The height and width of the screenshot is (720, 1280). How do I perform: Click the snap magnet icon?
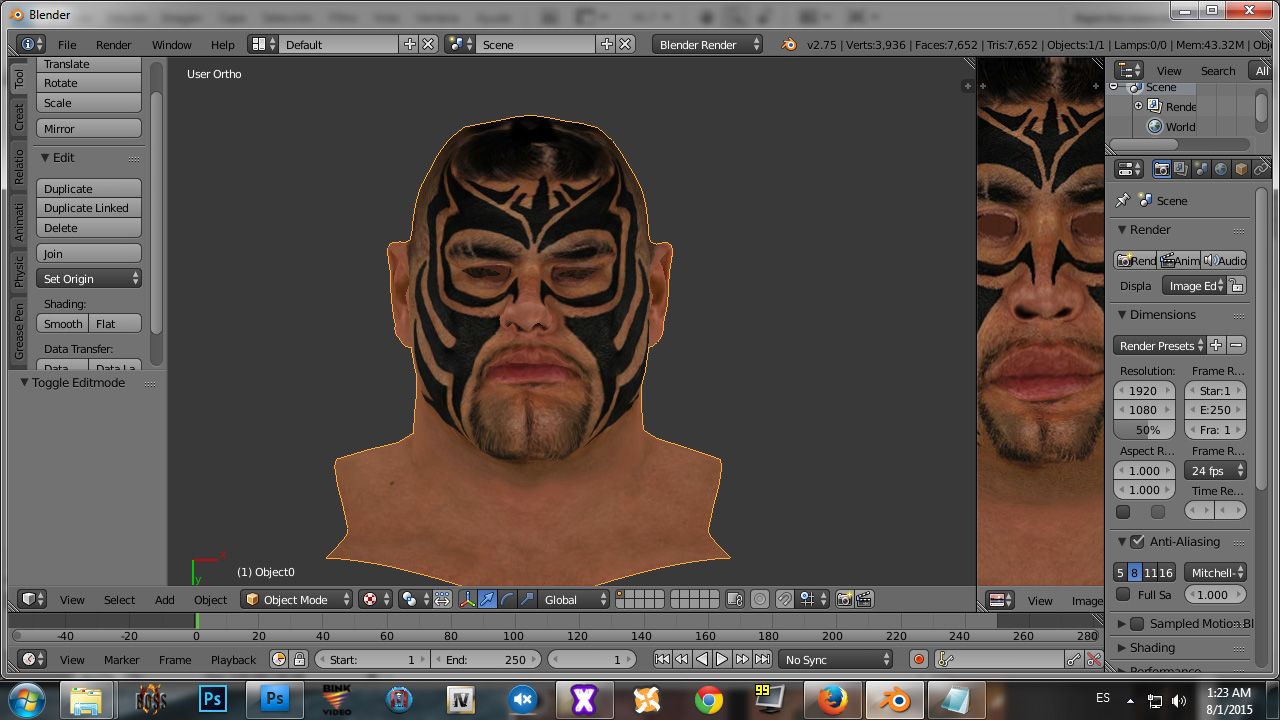click(785, 599)
